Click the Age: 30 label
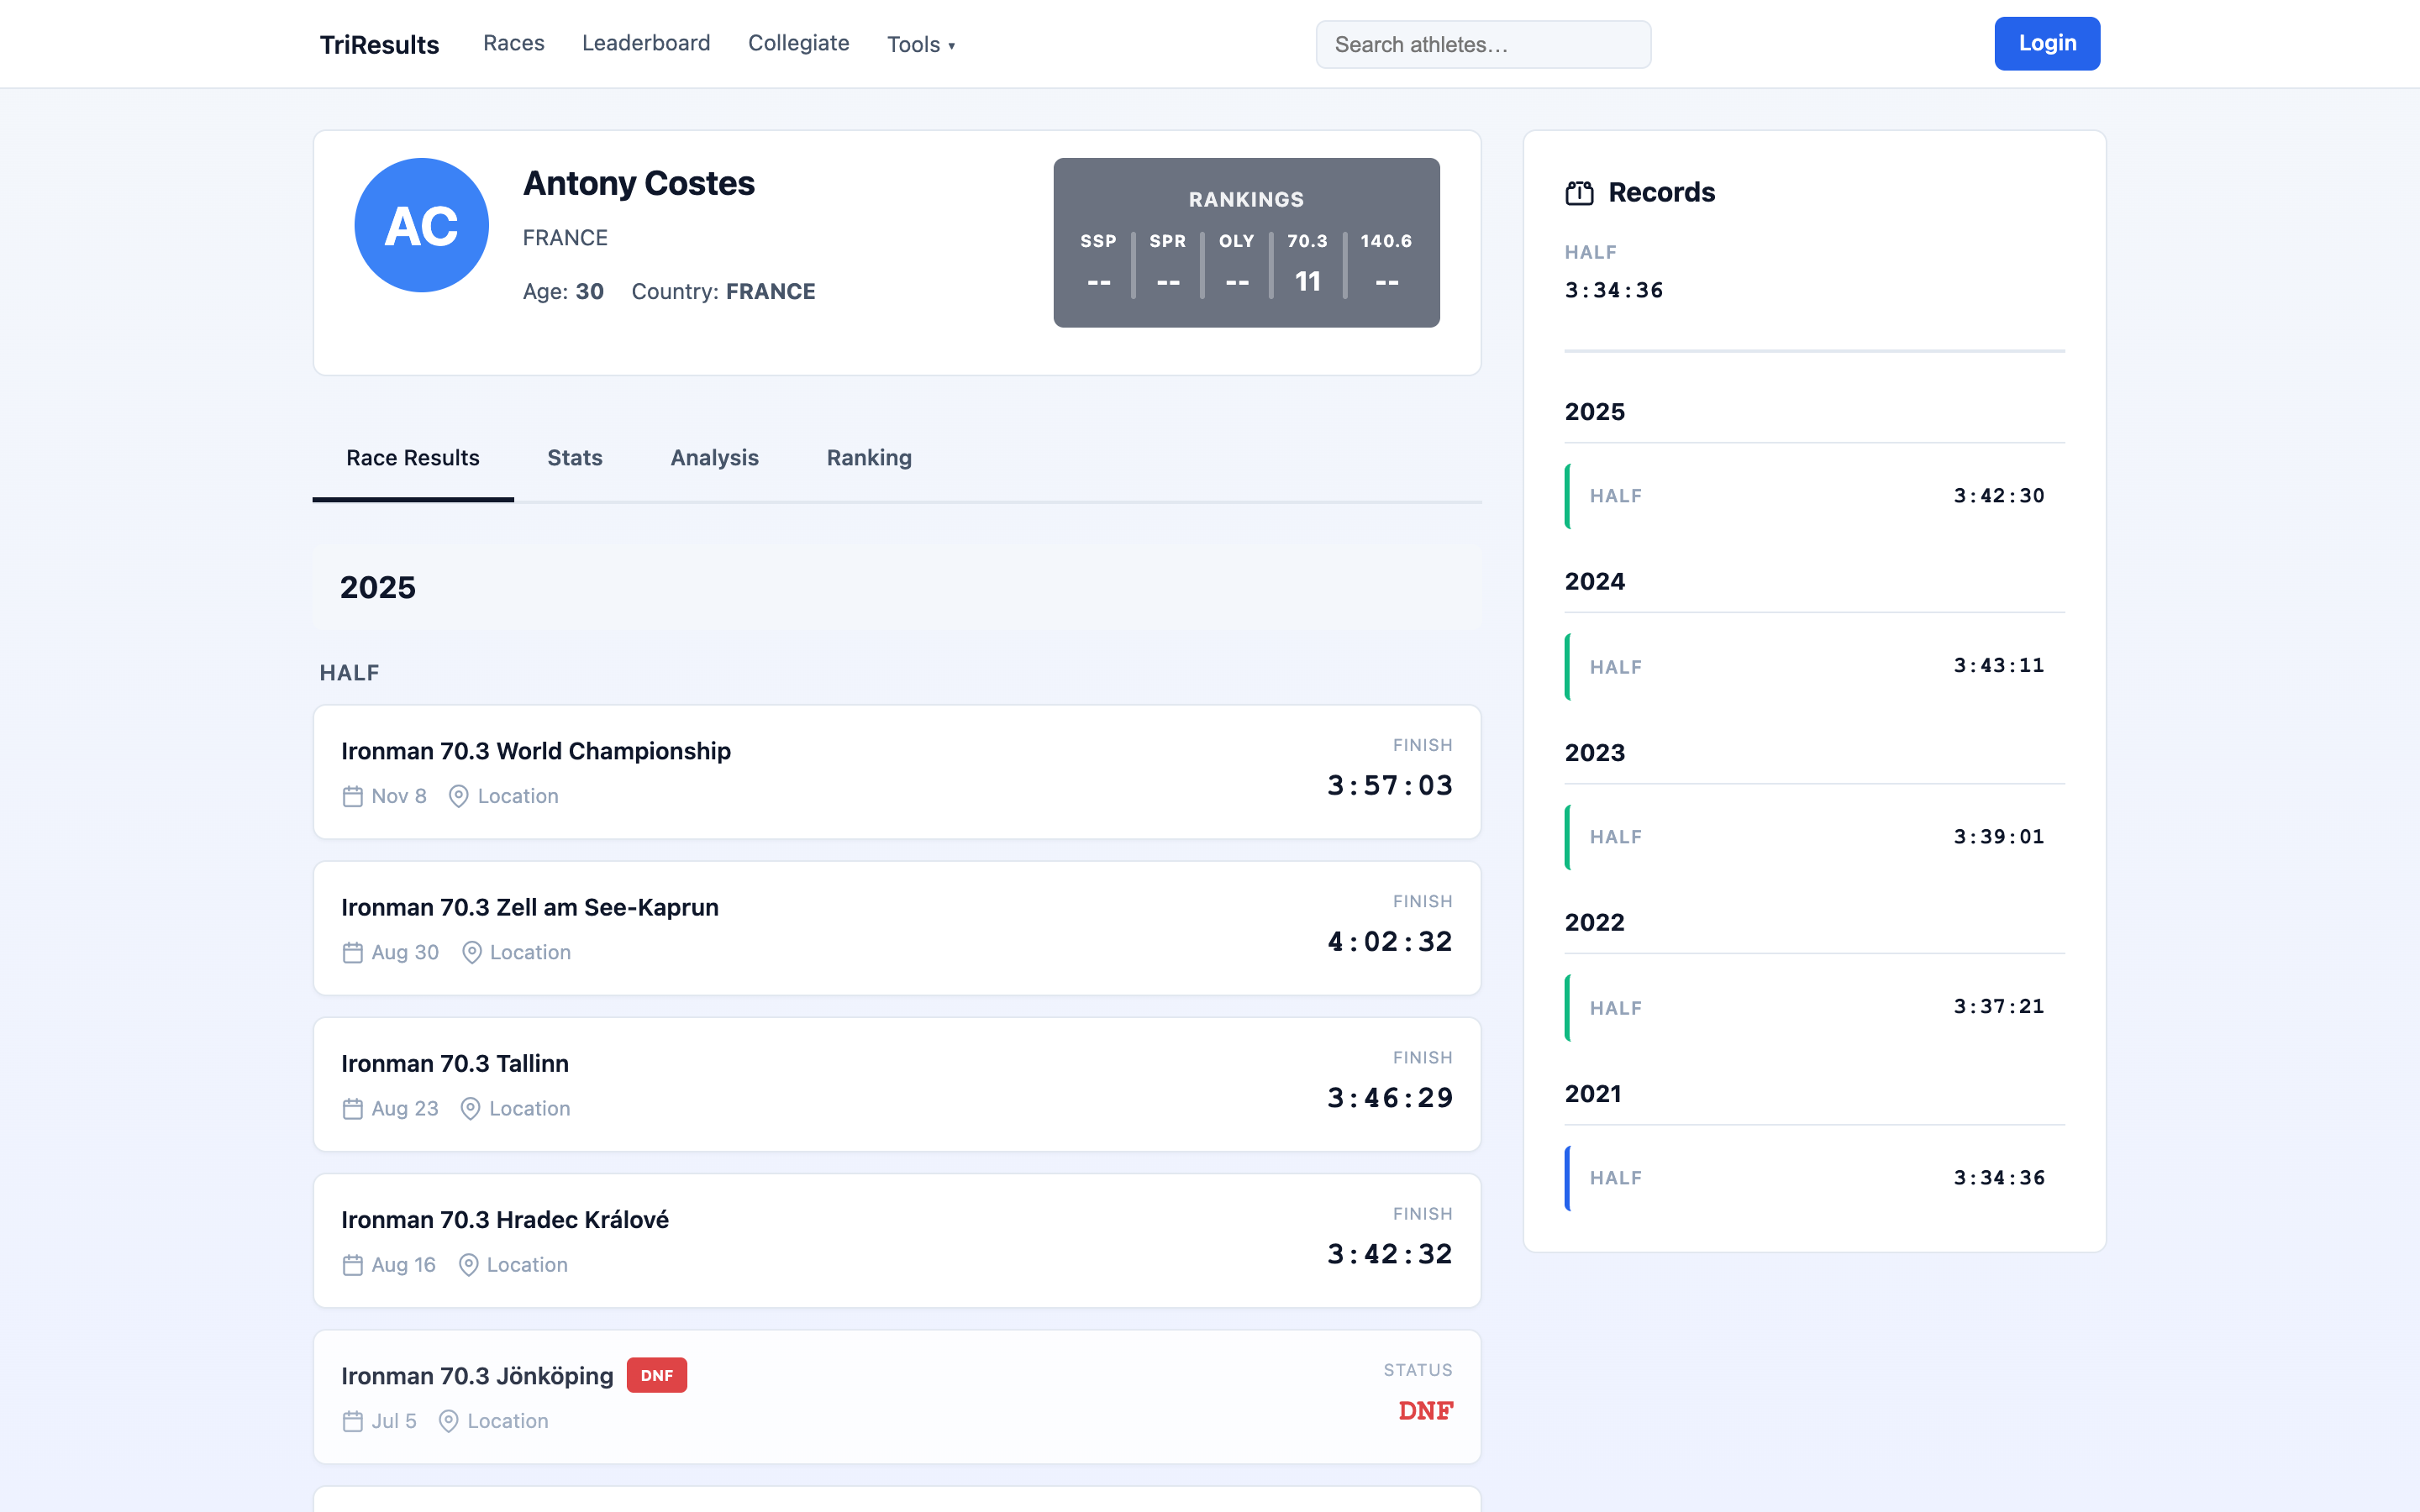The height and width of the screenshot is (1512, 2420). point(563,291)
